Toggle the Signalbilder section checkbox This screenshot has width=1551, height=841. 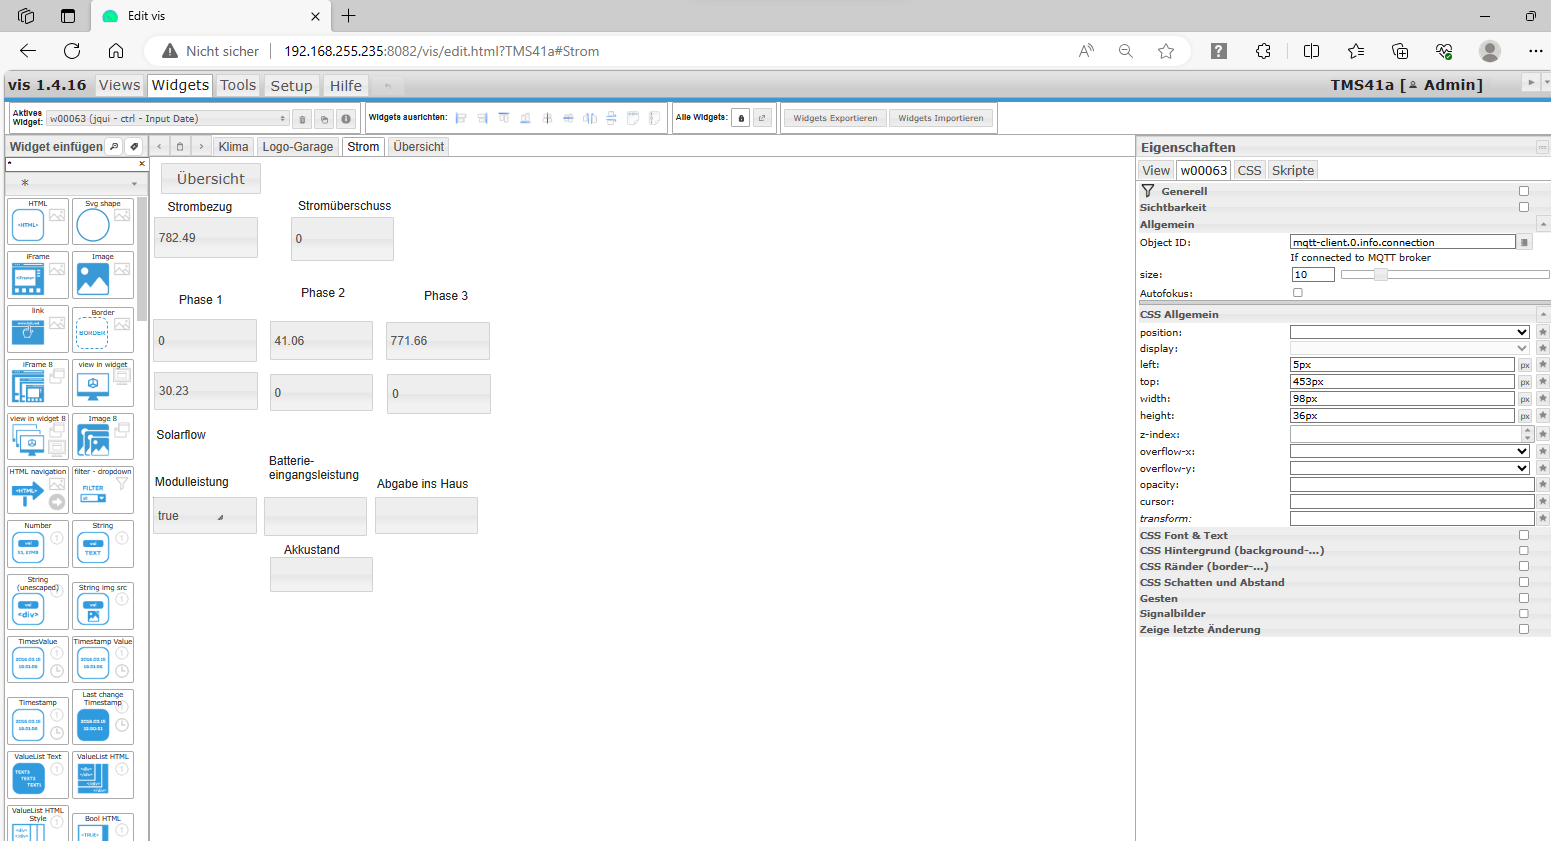tap(1524, 613)
